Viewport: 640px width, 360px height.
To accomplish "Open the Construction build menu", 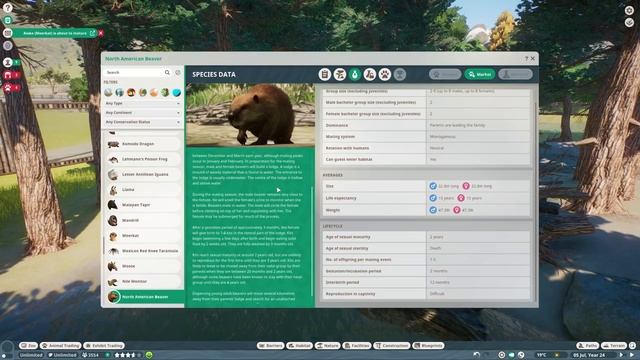I will (x=392, y=346).
